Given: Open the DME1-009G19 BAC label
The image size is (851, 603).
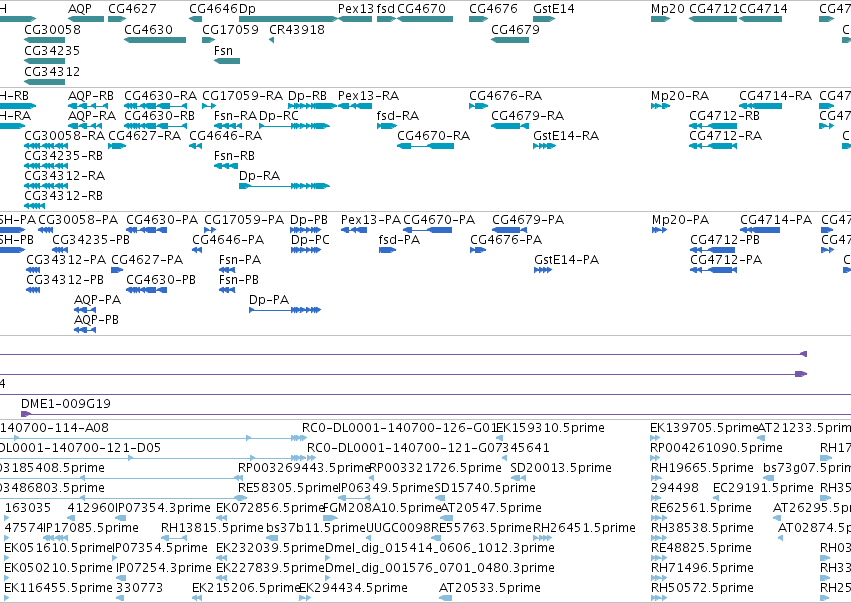Looking at the screenshot, I should (x=66, y=404).
